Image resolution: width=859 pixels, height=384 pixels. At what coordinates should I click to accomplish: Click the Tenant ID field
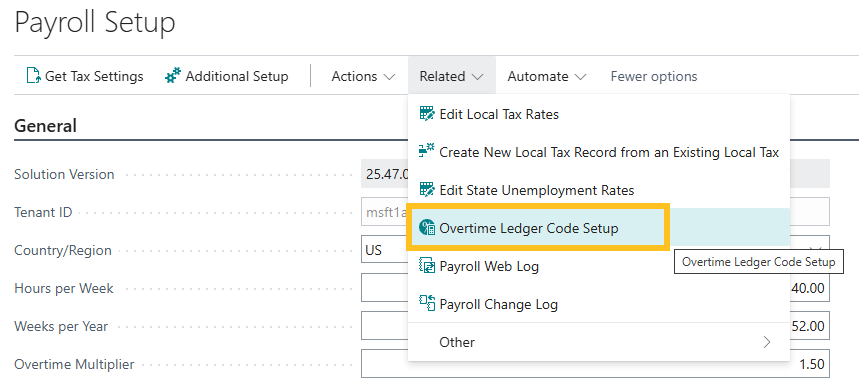click(595, 212)
